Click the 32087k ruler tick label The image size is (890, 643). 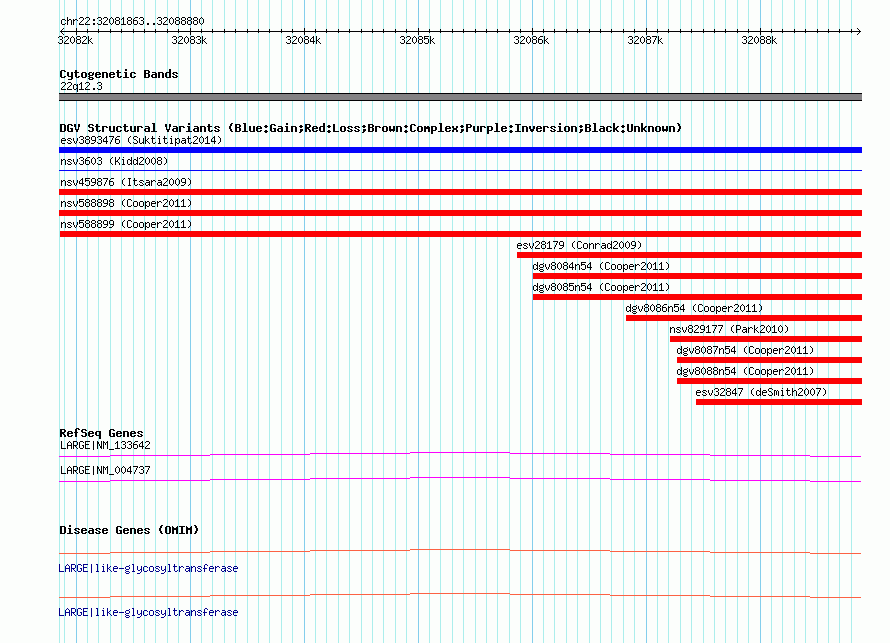(x=645, y=40)
